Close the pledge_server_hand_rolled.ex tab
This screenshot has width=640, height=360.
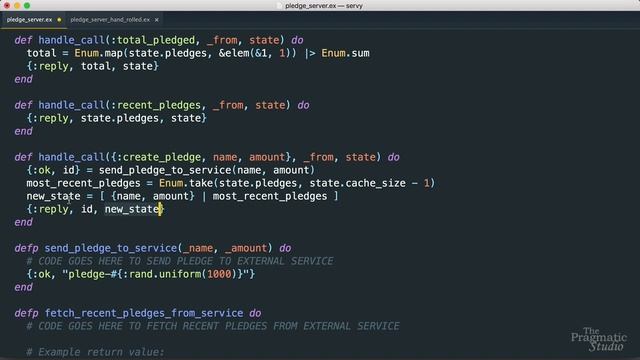pyautogui.click(x=157, y=20)
